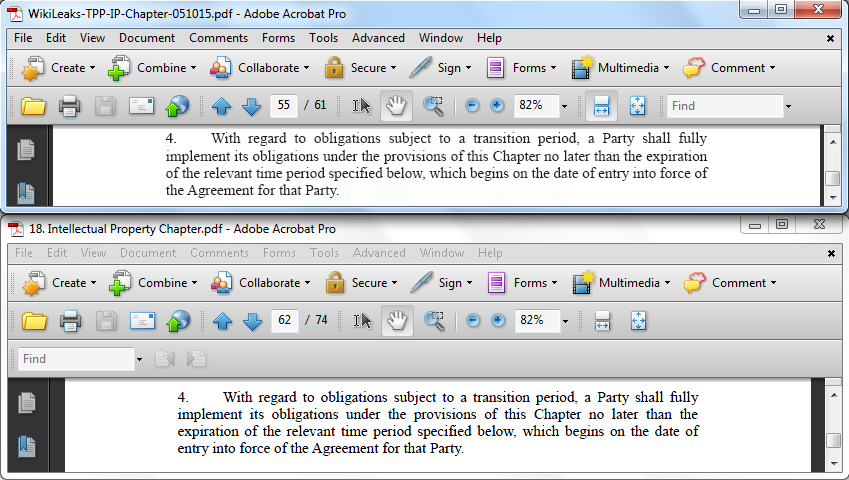Viewport: 849px width, 480px height.
Task: Go to the previous page in the WikiLeaks window
Action: [221, 106]
